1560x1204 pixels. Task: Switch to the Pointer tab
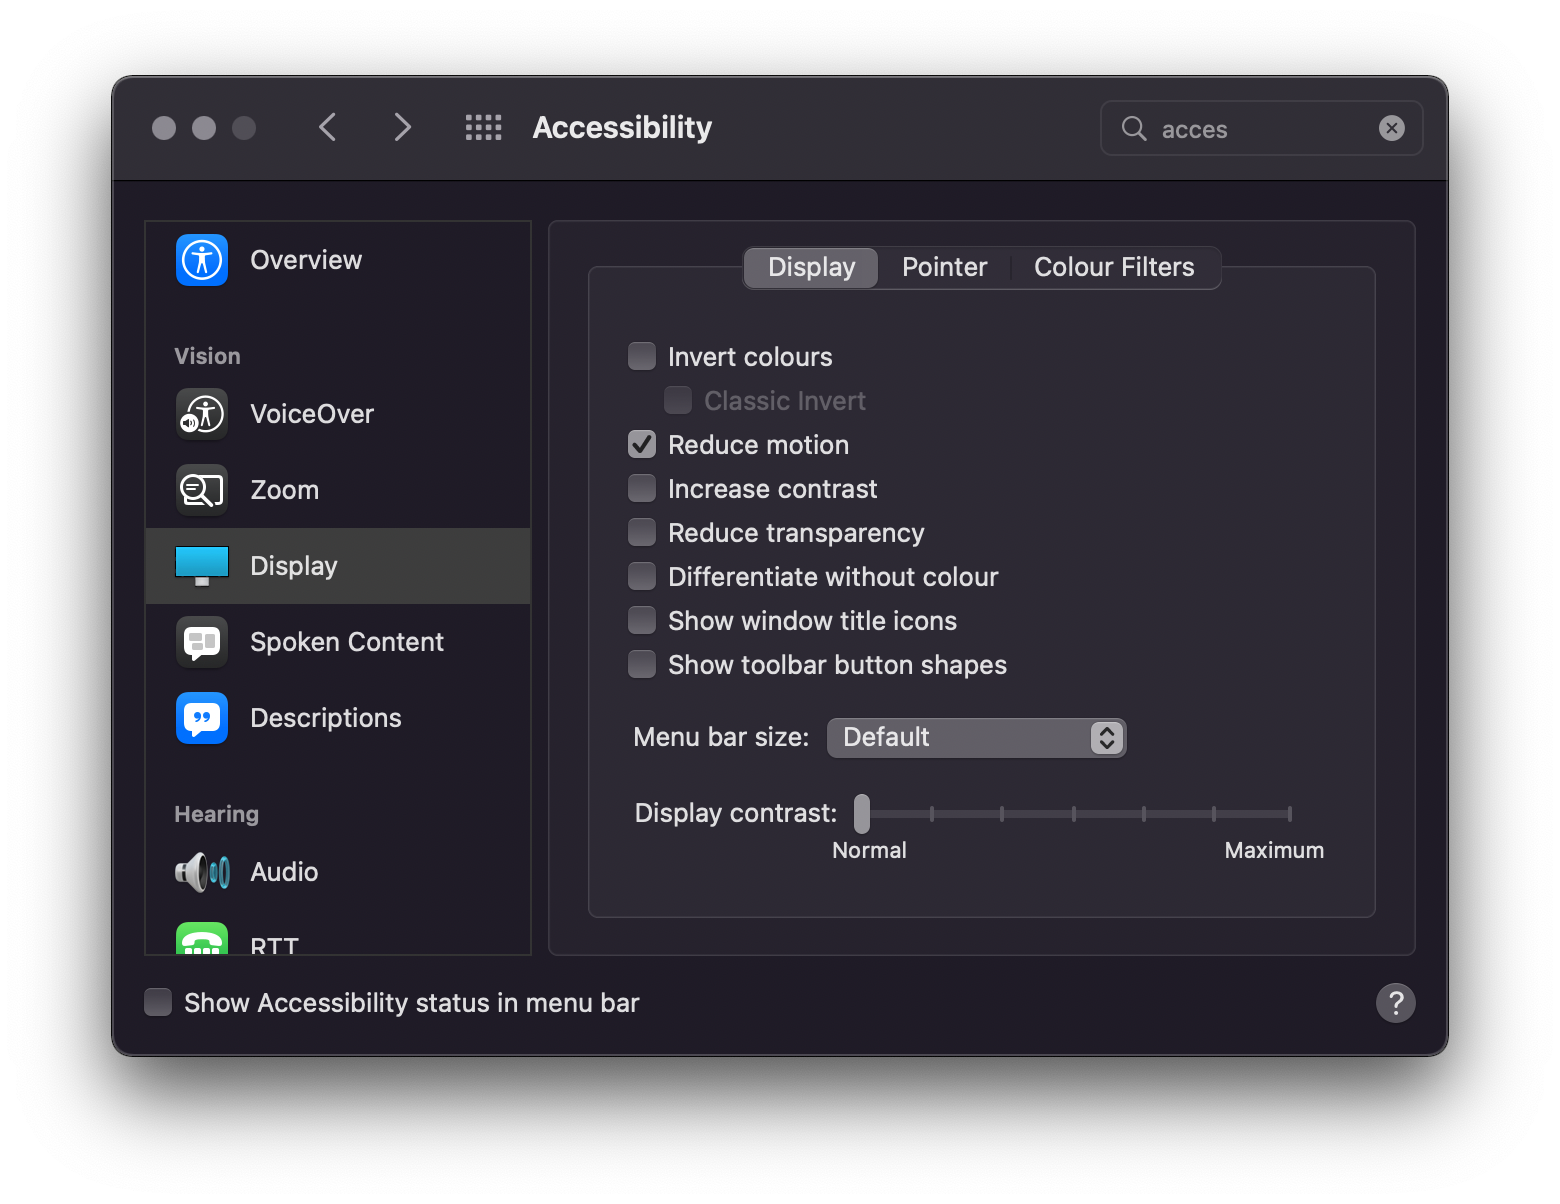943,267
